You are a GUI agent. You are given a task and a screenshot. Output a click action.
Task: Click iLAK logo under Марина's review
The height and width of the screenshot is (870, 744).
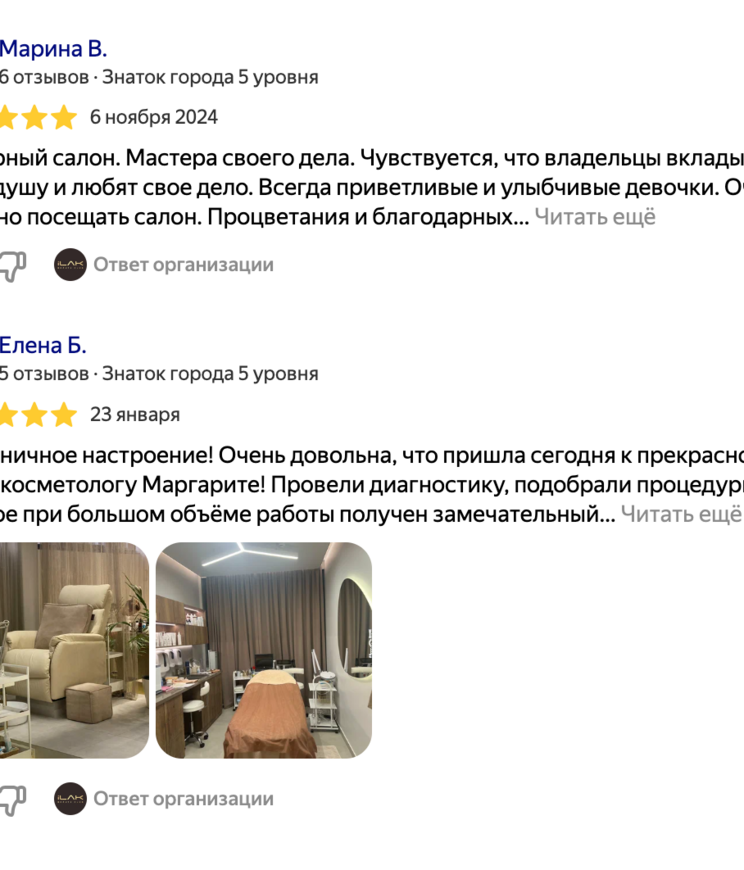(x=70, y=265)
